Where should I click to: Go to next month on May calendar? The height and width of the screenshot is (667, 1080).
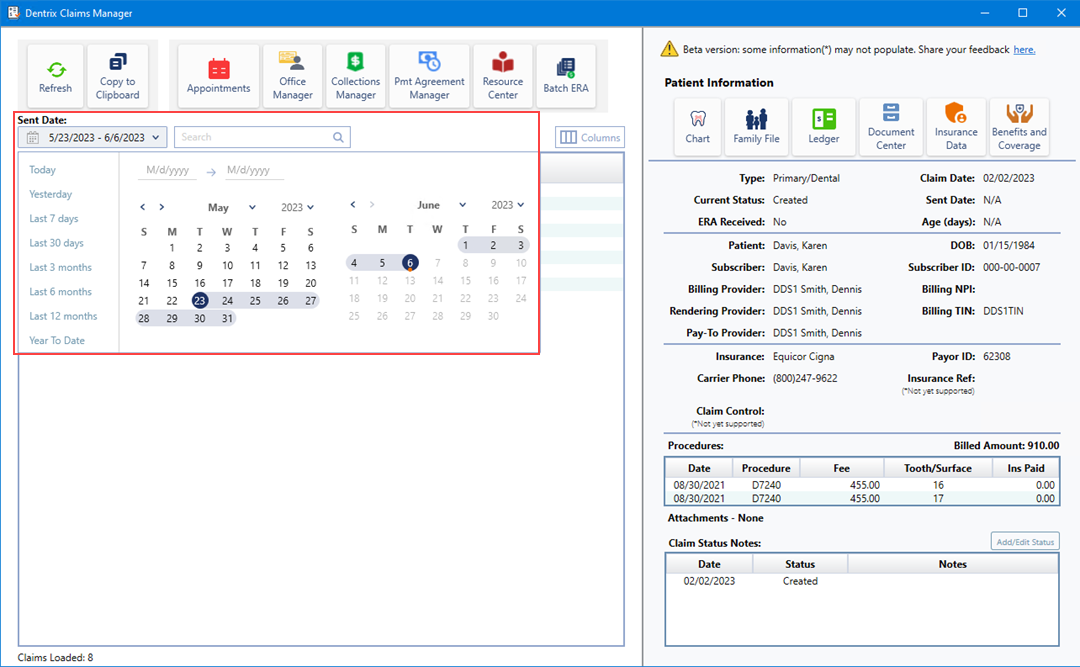(x=162, y=207)
